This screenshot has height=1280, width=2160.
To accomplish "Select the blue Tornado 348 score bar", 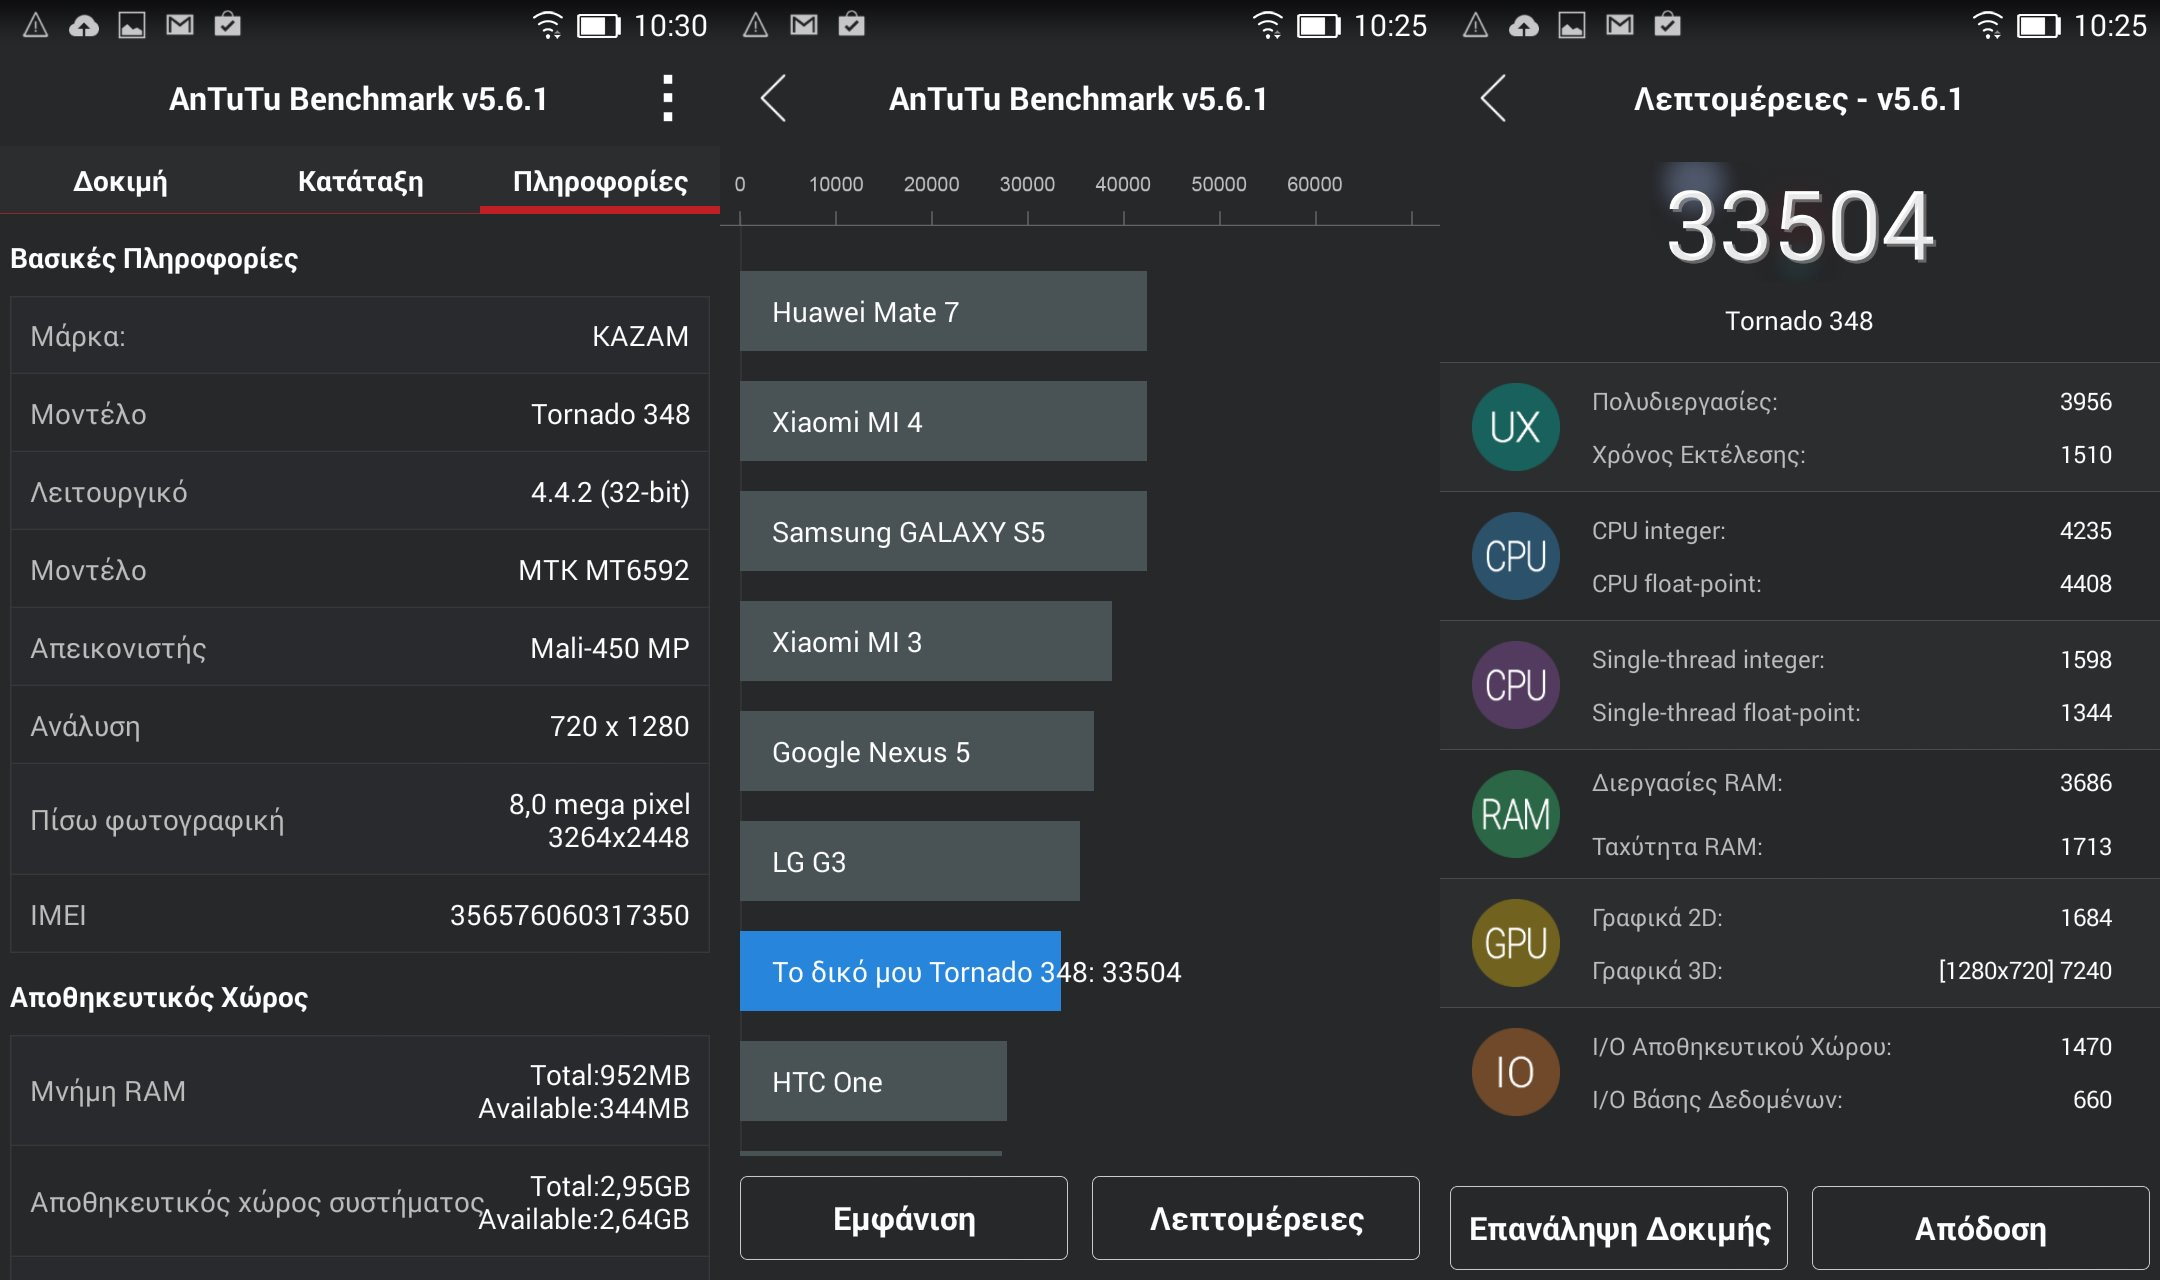I will [x=900, y=971].
